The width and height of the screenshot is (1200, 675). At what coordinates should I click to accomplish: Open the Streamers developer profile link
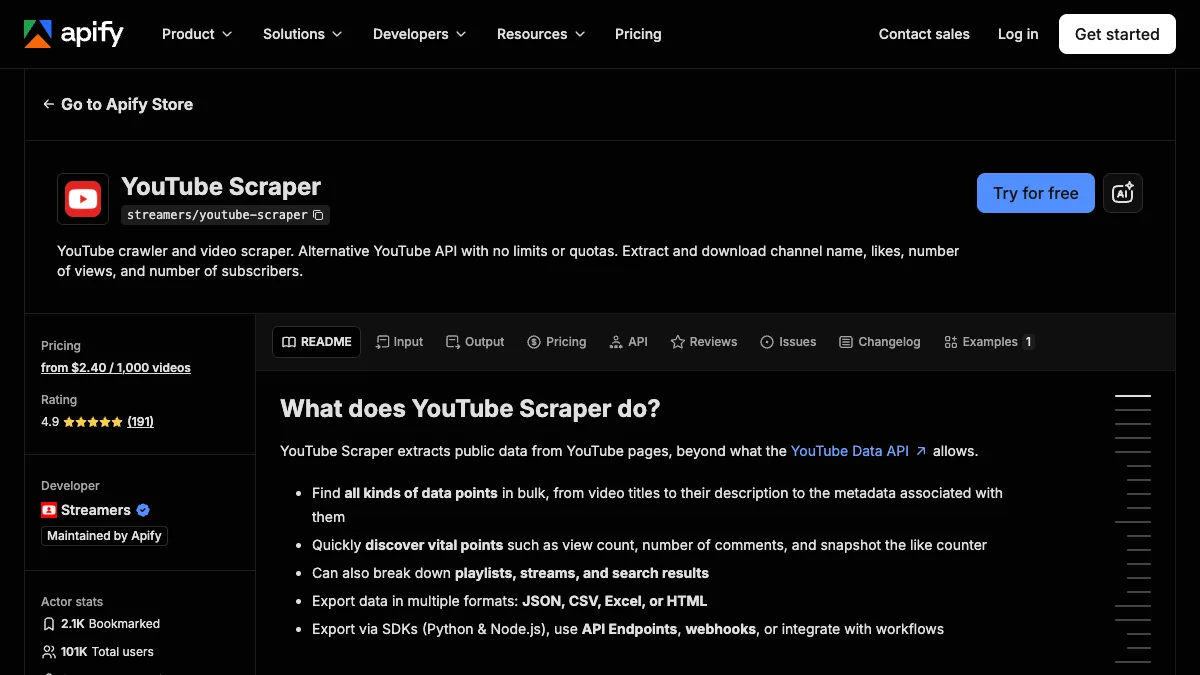click(x=96, y=510)
